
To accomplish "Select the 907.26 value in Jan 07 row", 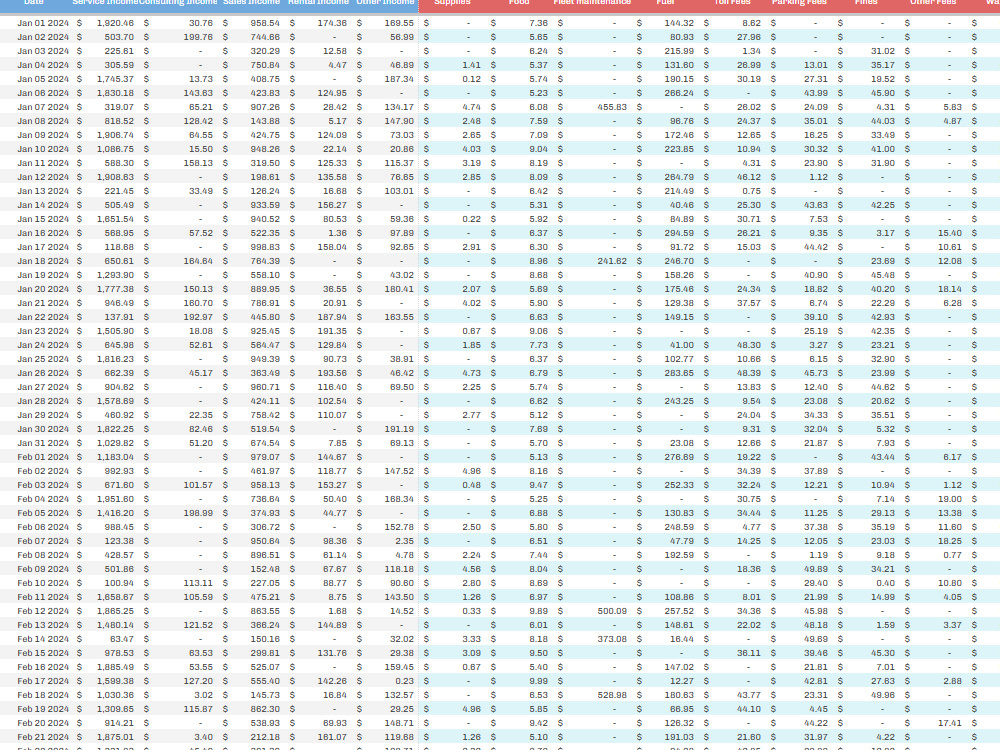I will pos(265,107).
